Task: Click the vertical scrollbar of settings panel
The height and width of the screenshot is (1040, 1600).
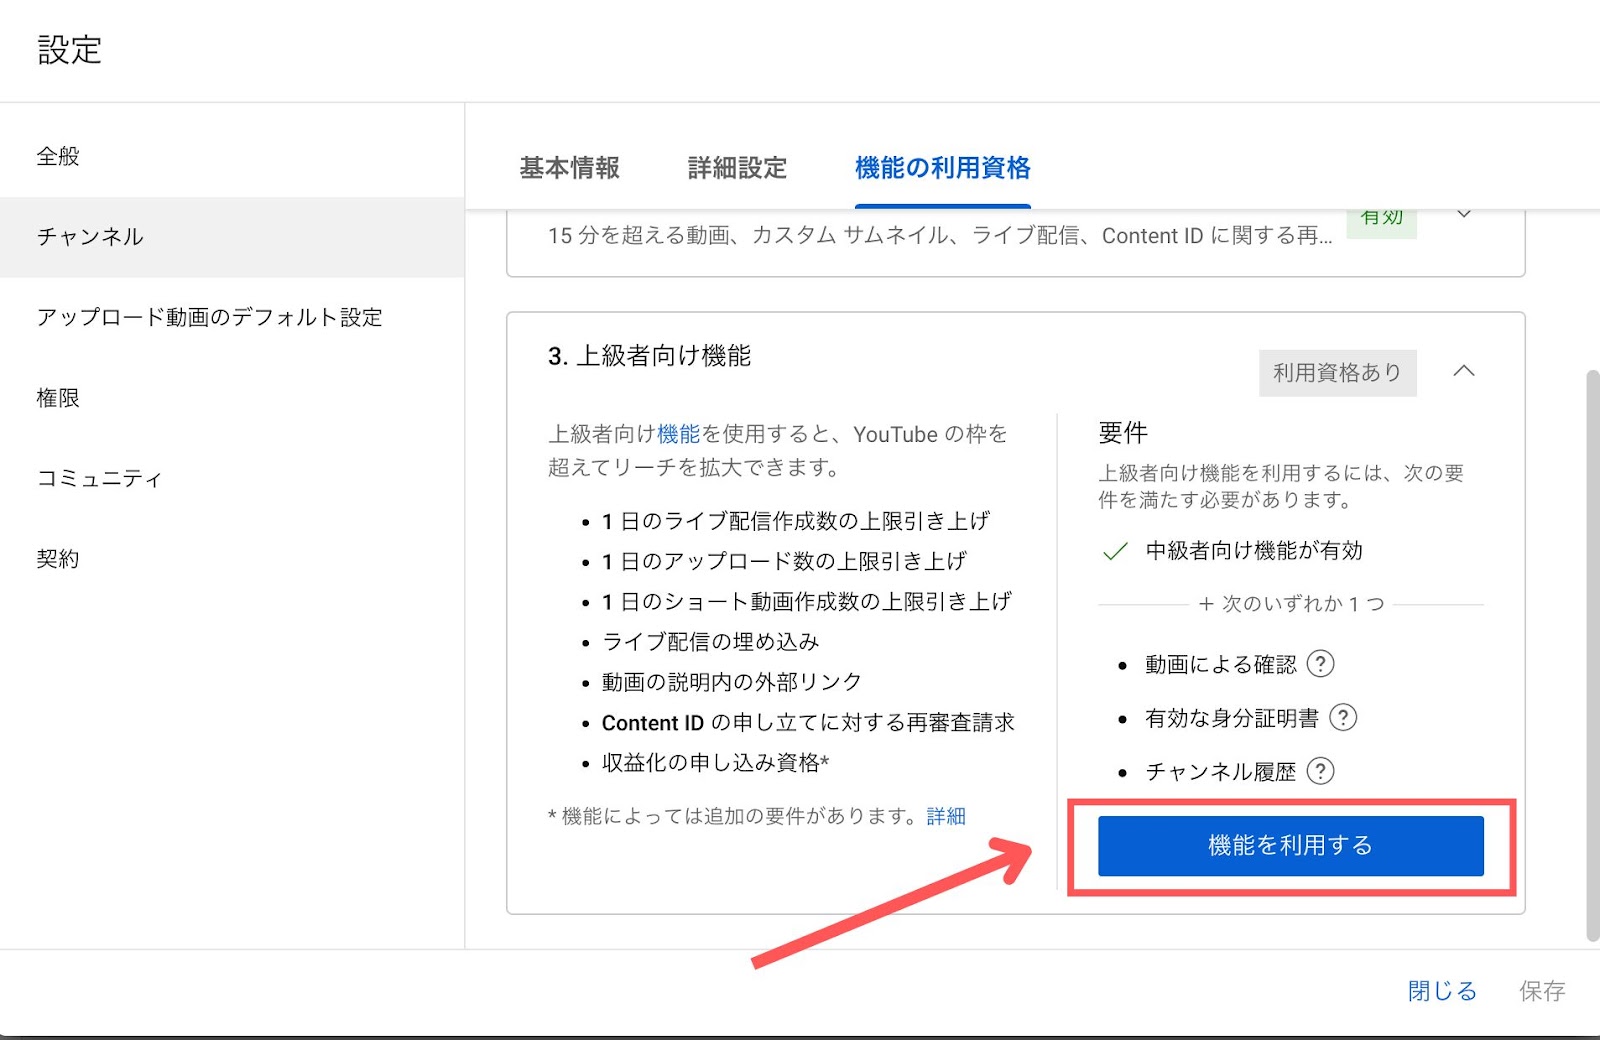Action: point(1592,655)
